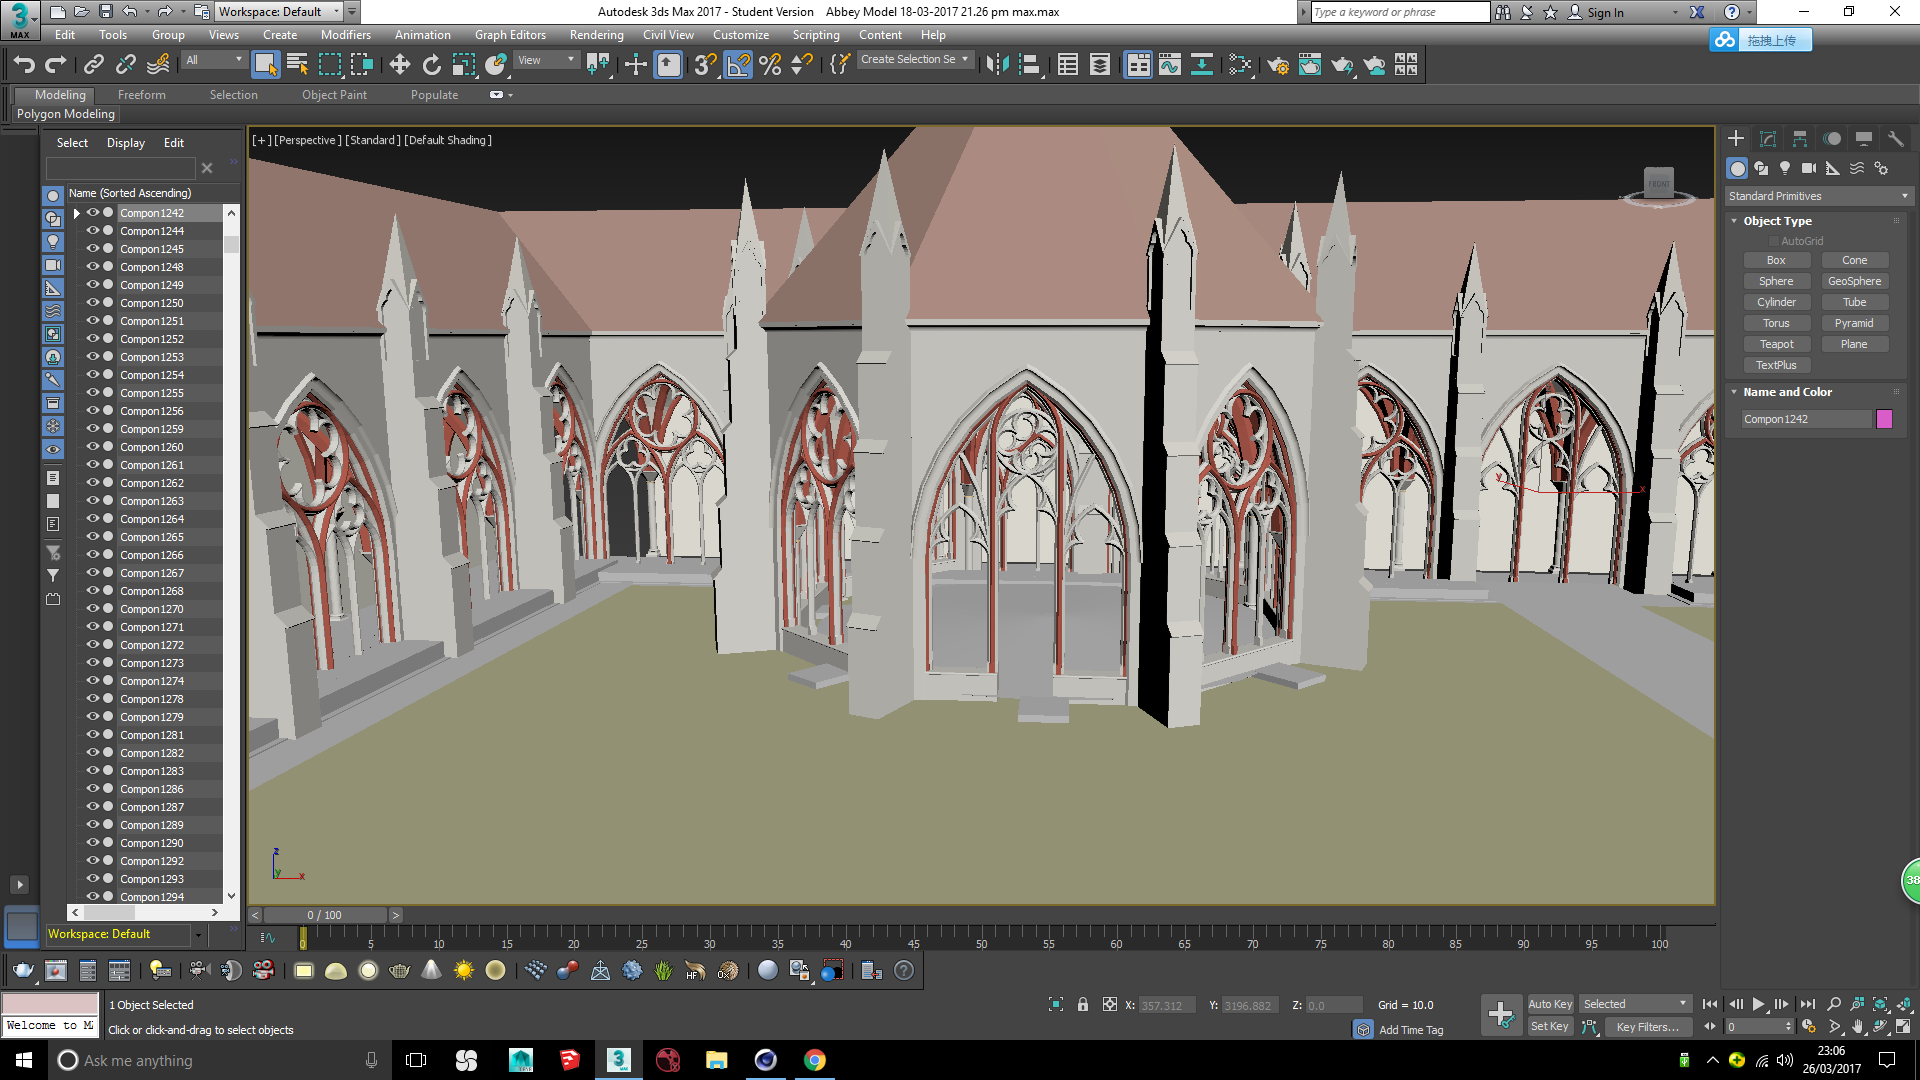
Task: Click Maximize Viewport Toggle icon
Action: click(x=1903, y=1026)
